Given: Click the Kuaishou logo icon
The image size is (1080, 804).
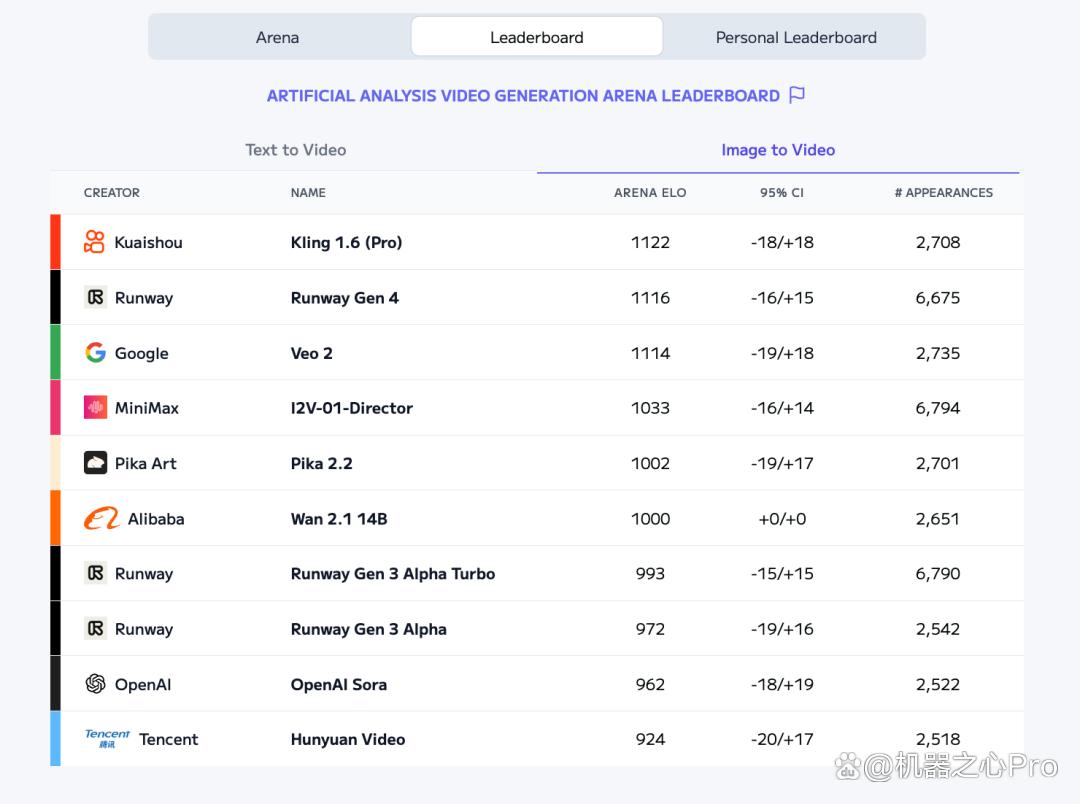Looking at the screenshot, I should pos(94,242).
